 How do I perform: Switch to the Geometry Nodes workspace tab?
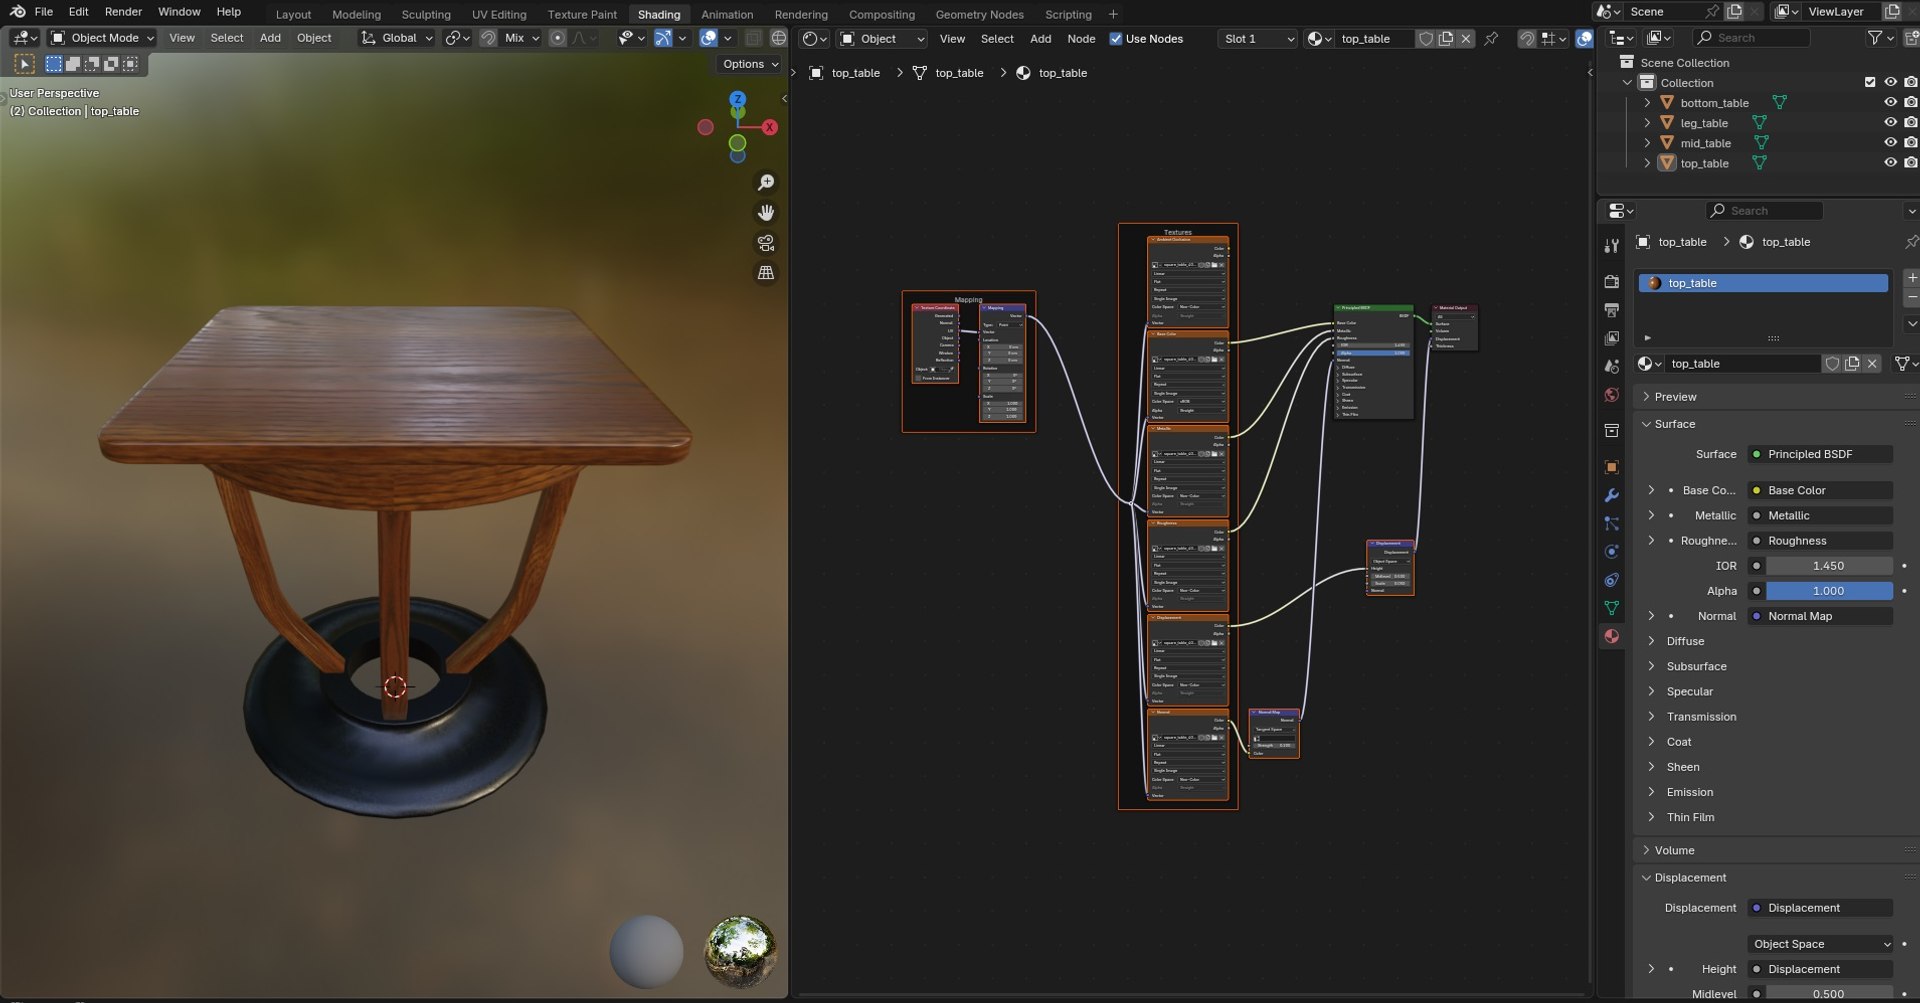[979, 14]
